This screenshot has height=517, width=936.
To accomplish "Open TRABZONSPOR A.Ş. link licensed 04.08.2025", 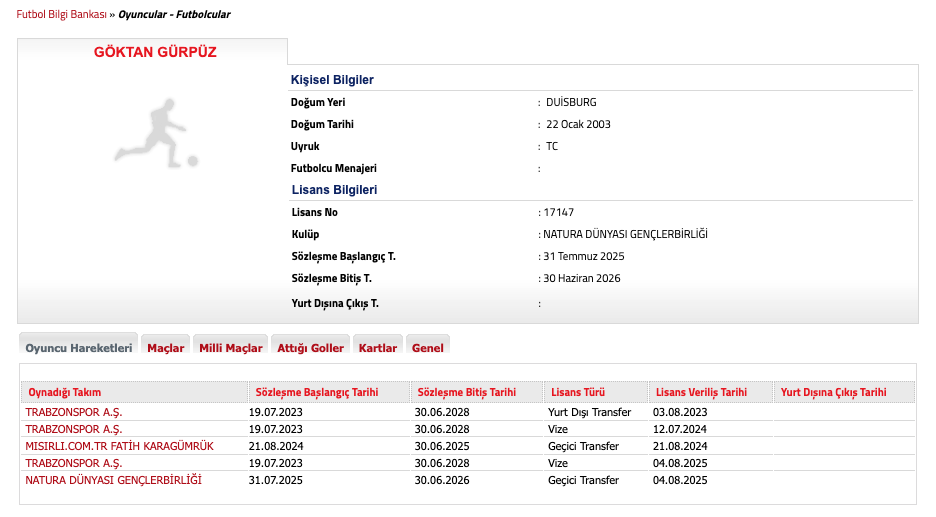I will [73, 463].
